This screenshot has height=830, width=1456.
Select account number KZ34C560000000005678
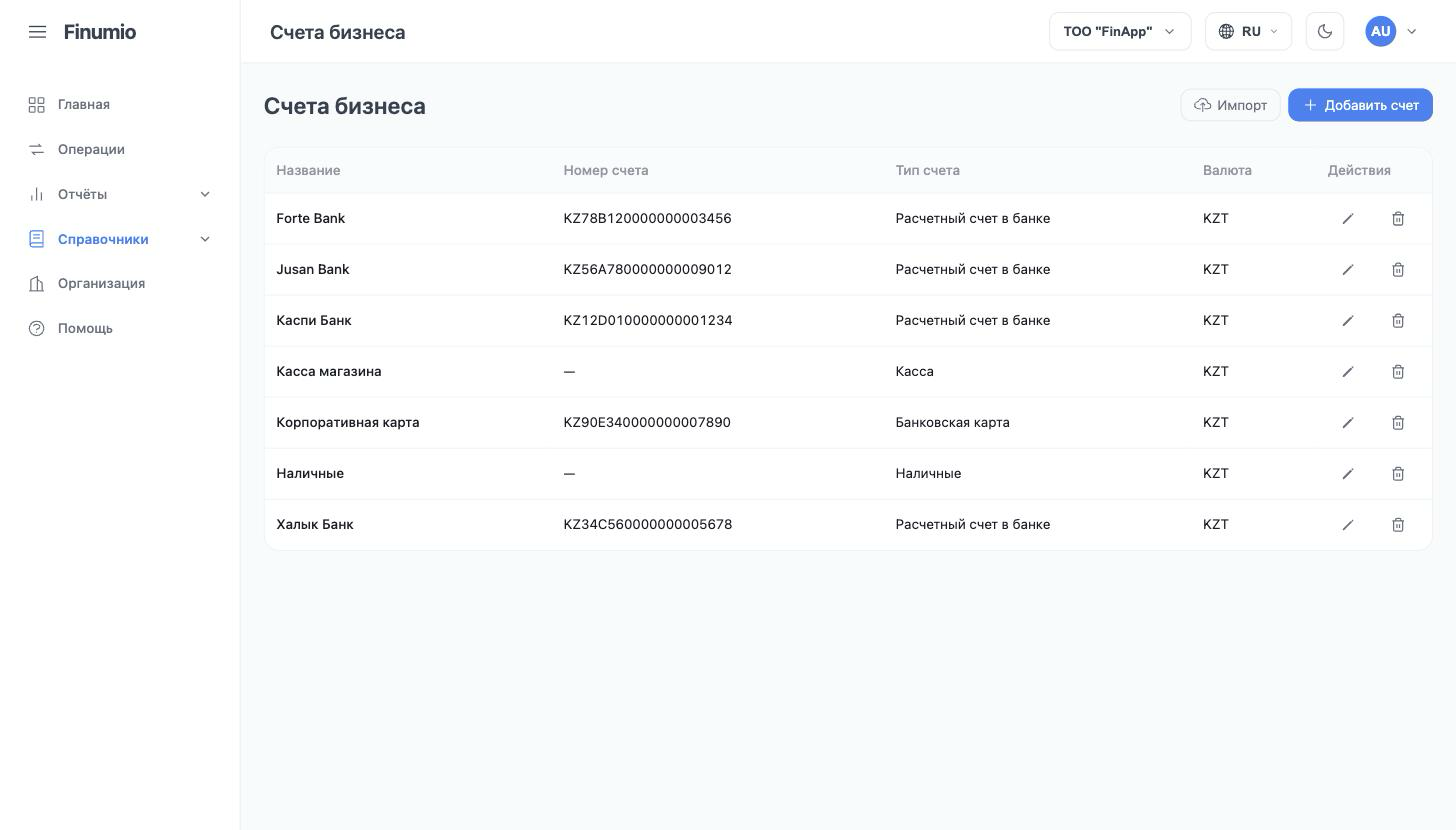click(x=648, y=524)
